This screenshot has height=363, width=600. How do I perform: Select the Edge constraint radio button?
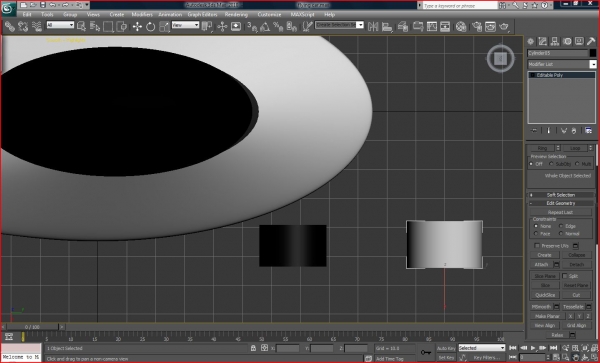561,226
